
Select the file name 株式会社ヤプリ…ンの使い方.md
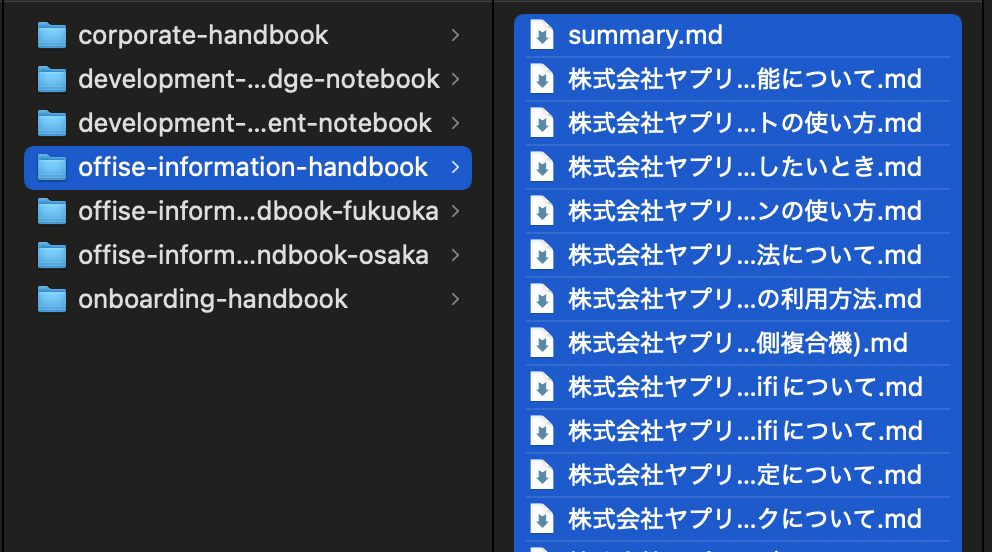(745, 211)
